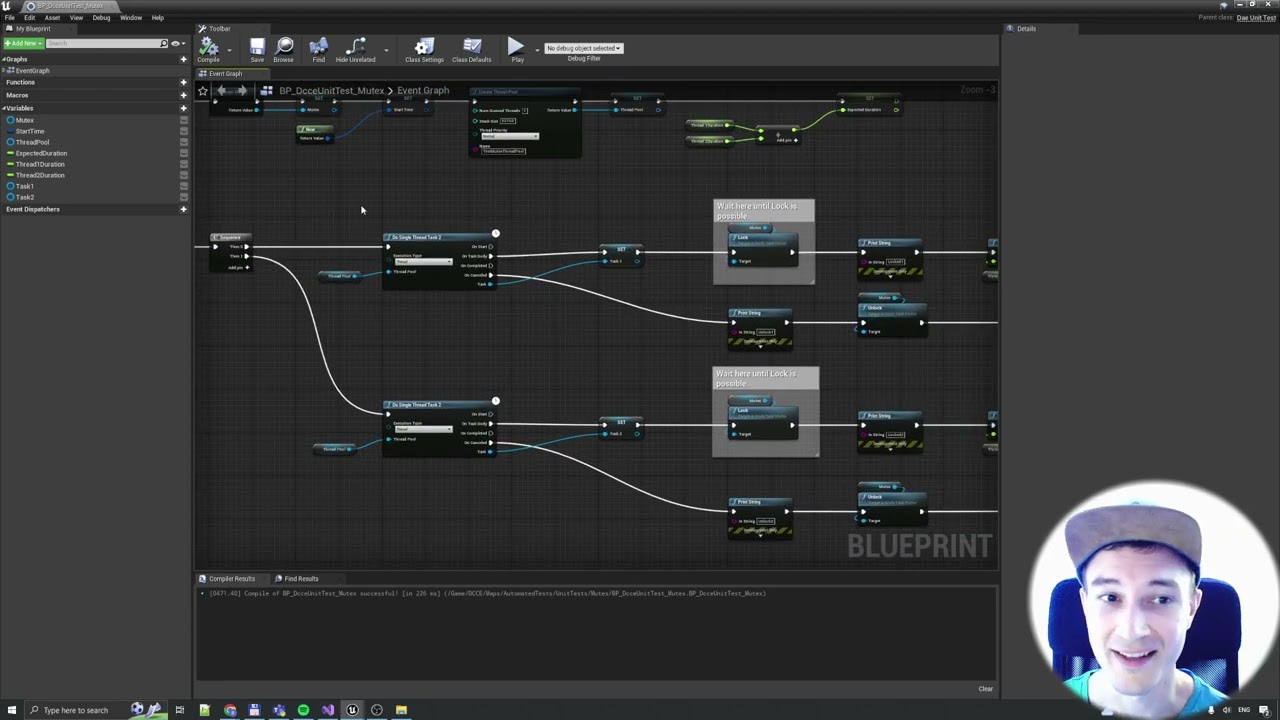Toggle editable eye for Task1 variable
The image size is (1280, 720).
(x=184, y=186)
